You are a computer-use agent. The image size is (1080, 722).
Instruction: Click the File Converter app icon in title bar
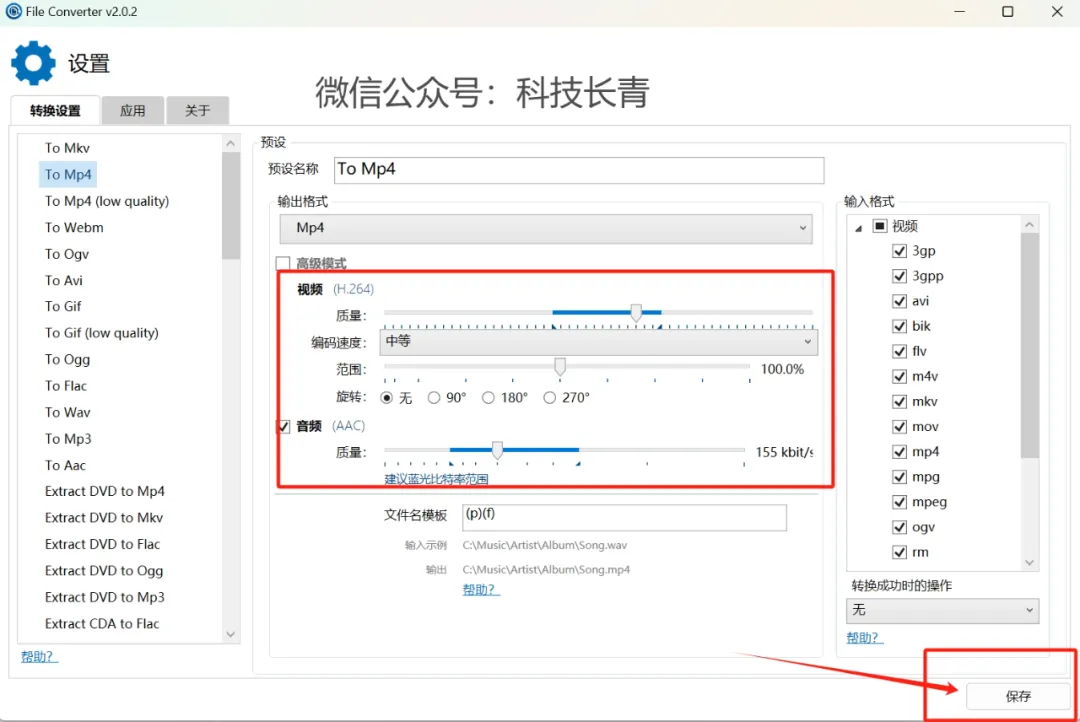point(14,12)
